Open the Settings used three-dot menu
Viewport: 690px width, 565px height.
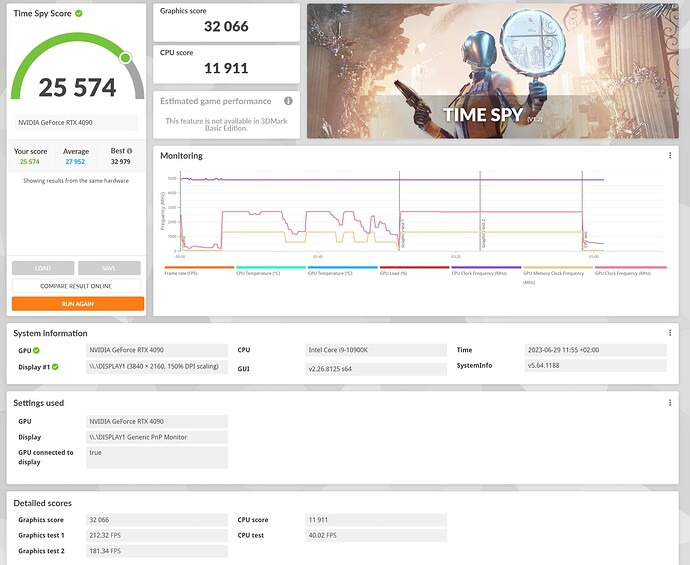[669, 403]
